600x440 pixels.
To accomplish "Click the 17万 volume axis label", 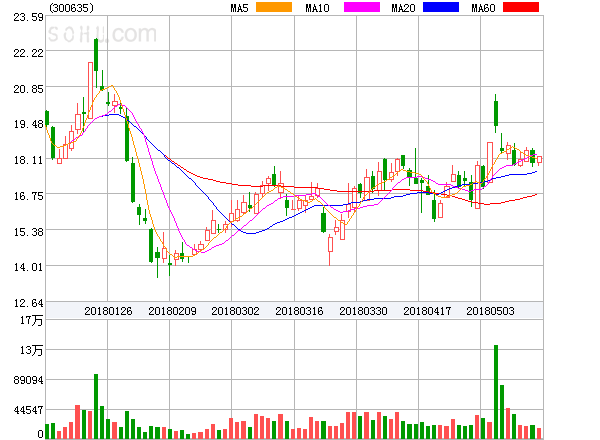I will 31,320.
